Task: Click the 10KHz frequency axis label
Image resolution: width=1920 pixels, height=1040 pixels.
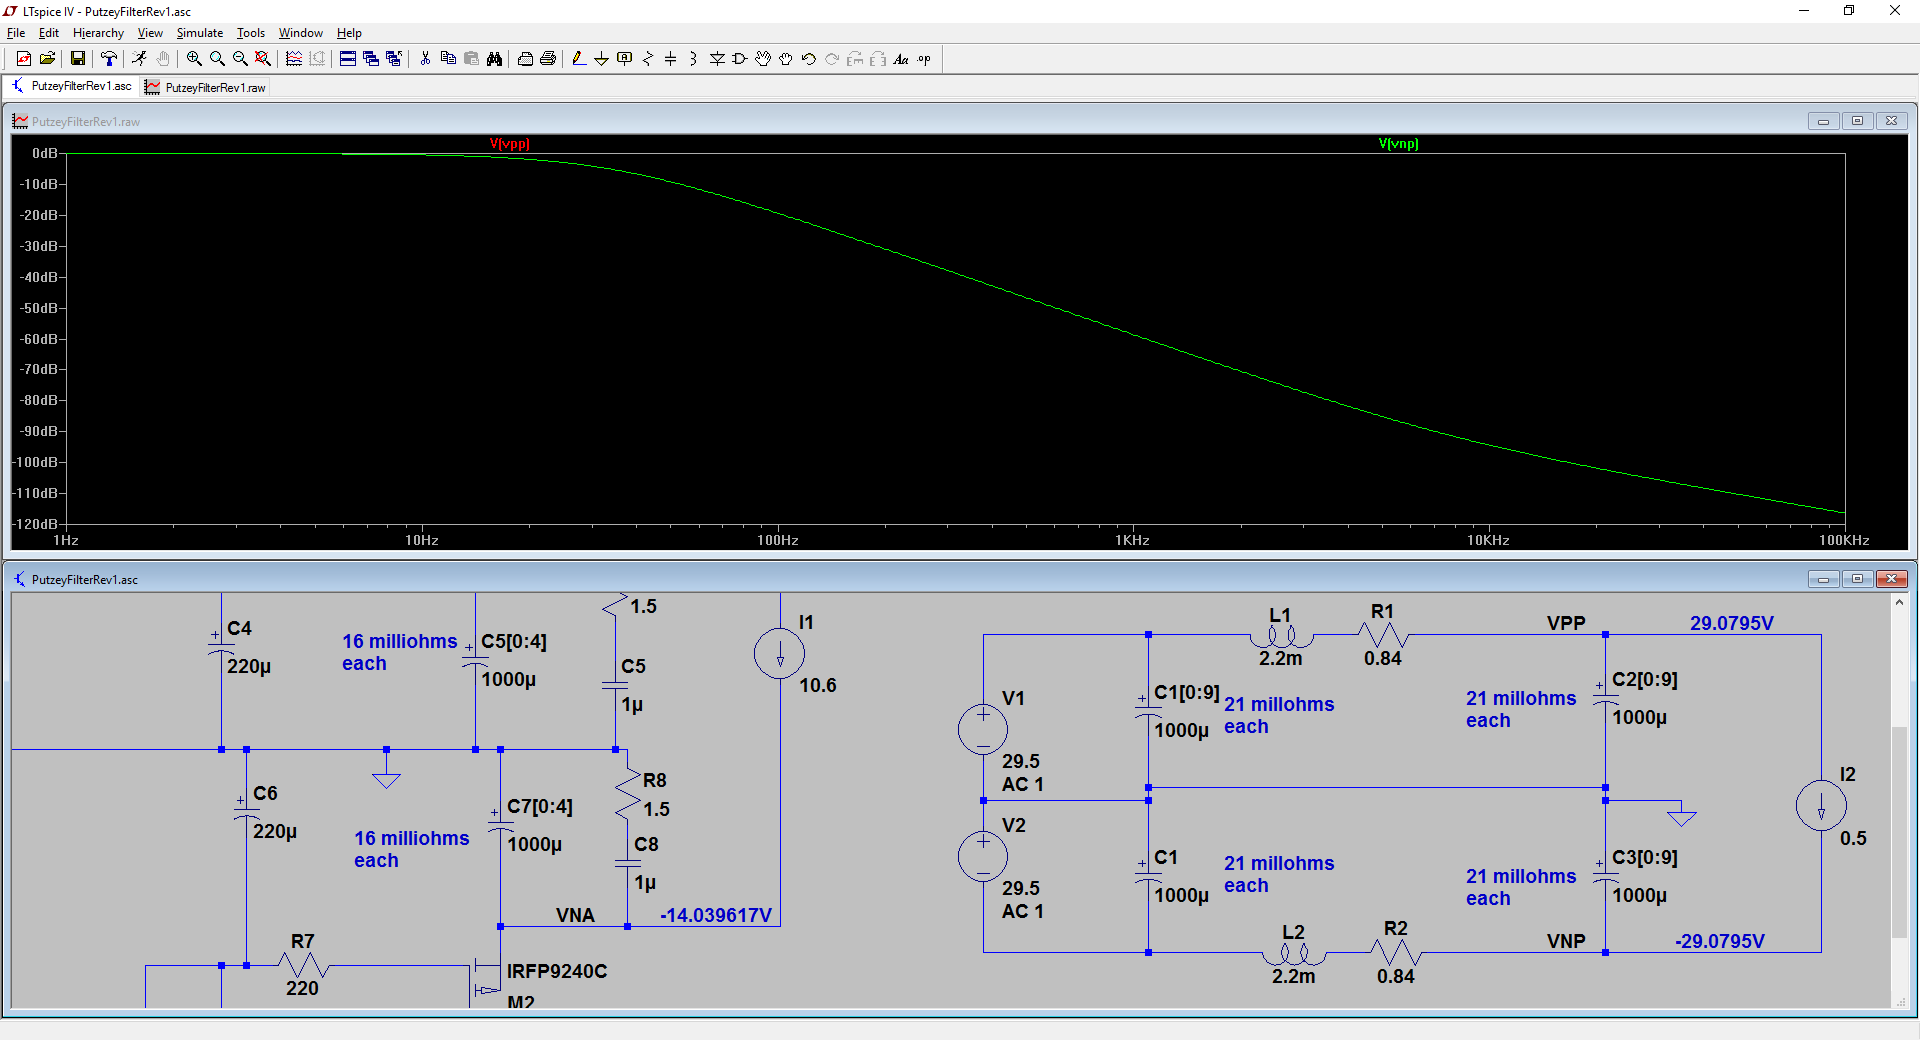Action: click(1488, 540)
